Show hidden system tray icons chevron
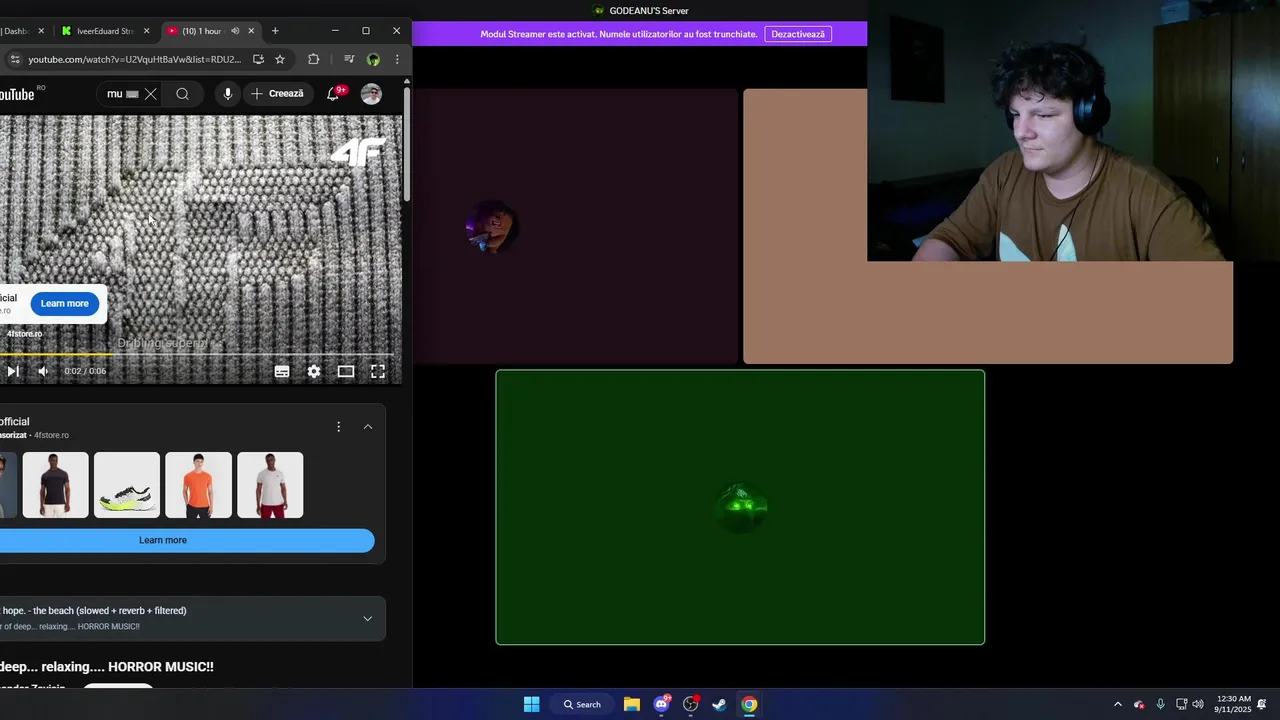Image resolution: width=1280 pixels, height=720 pixels. click(x=1118, y=704)
